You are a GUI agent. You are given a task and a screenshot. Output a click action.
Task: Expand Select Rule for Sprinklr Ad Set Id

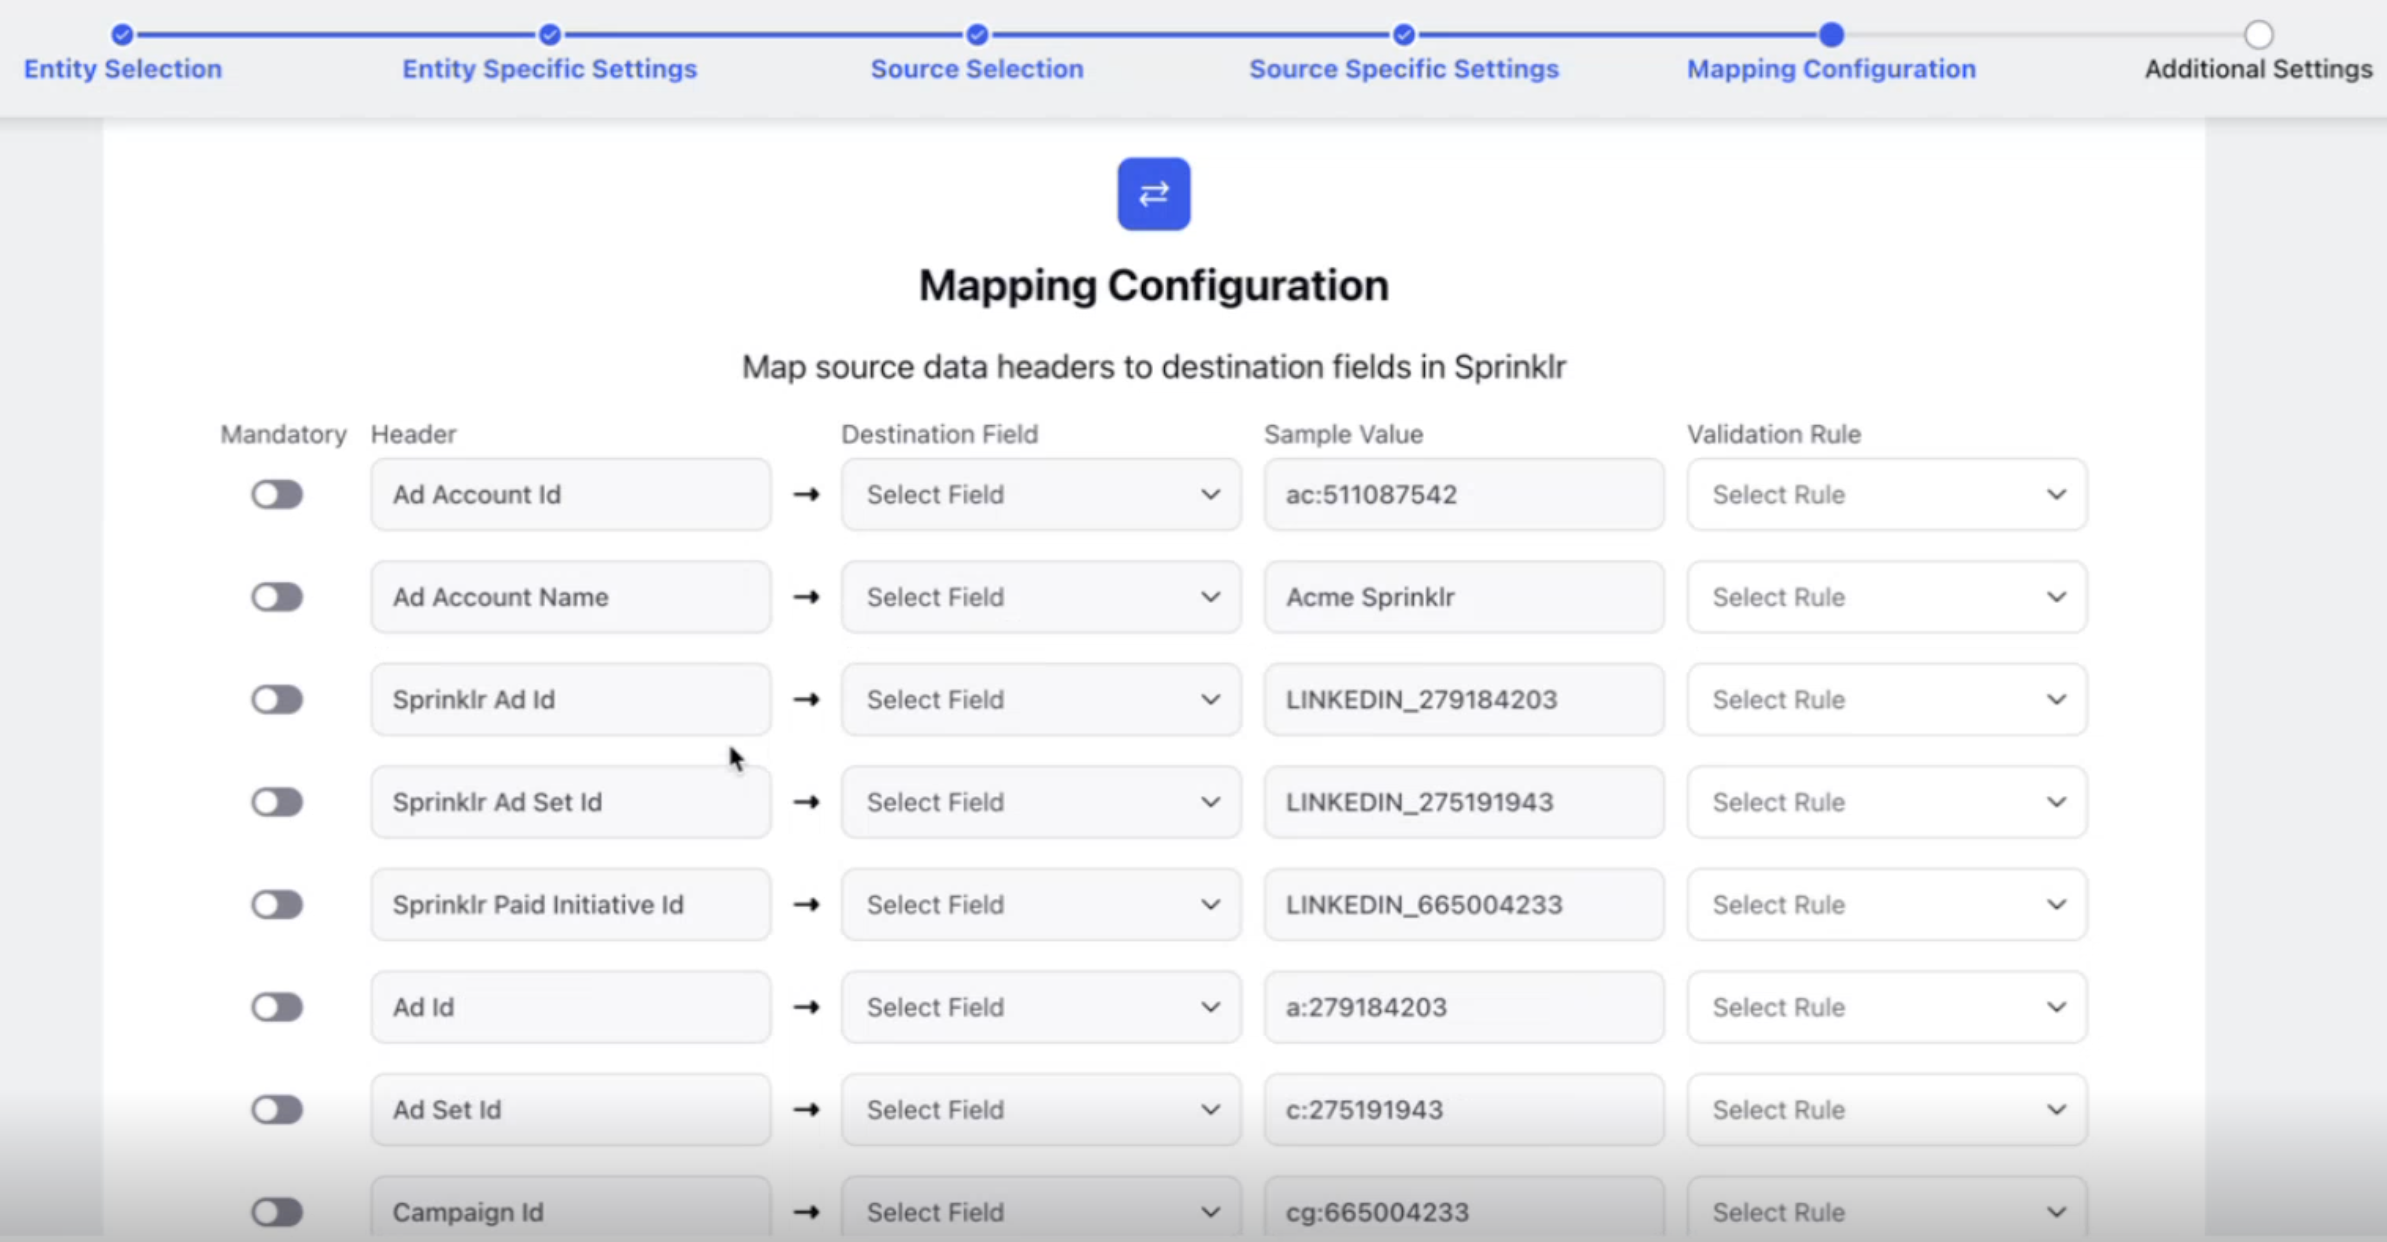[x=1887, y=802]
